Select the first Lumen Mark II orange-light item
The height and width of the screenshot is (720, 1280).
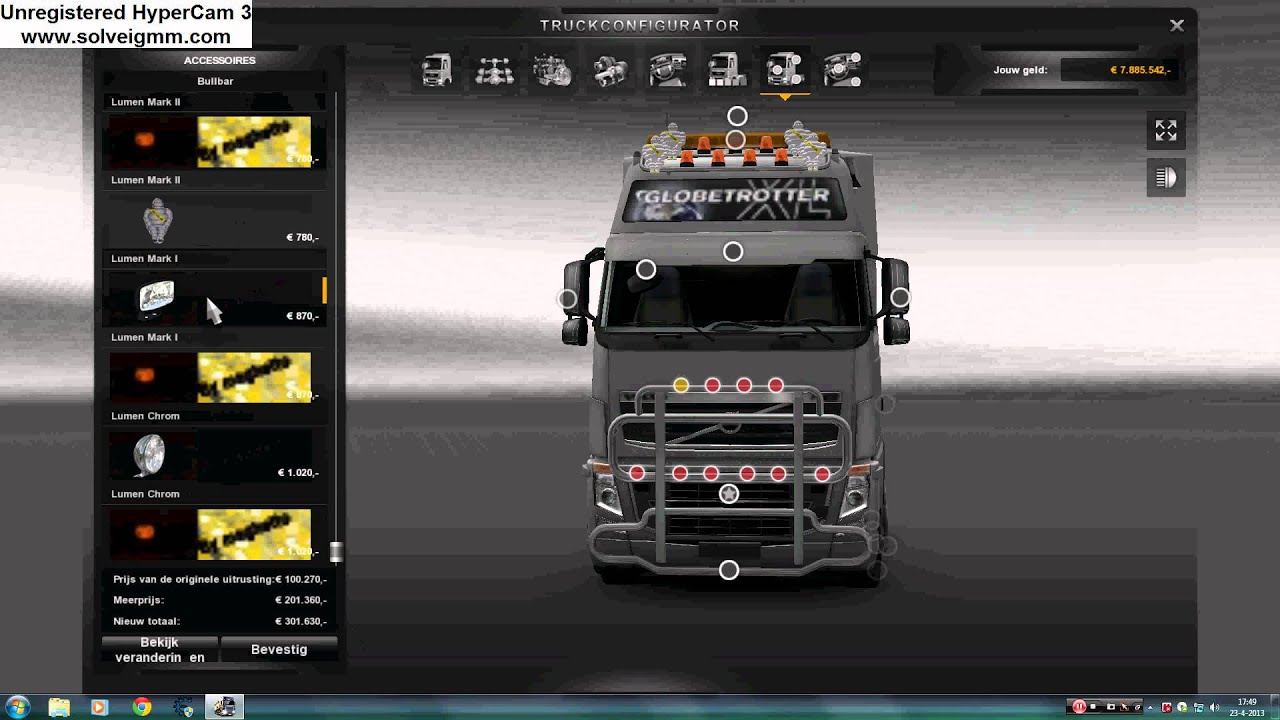click(x=215, y=142)
